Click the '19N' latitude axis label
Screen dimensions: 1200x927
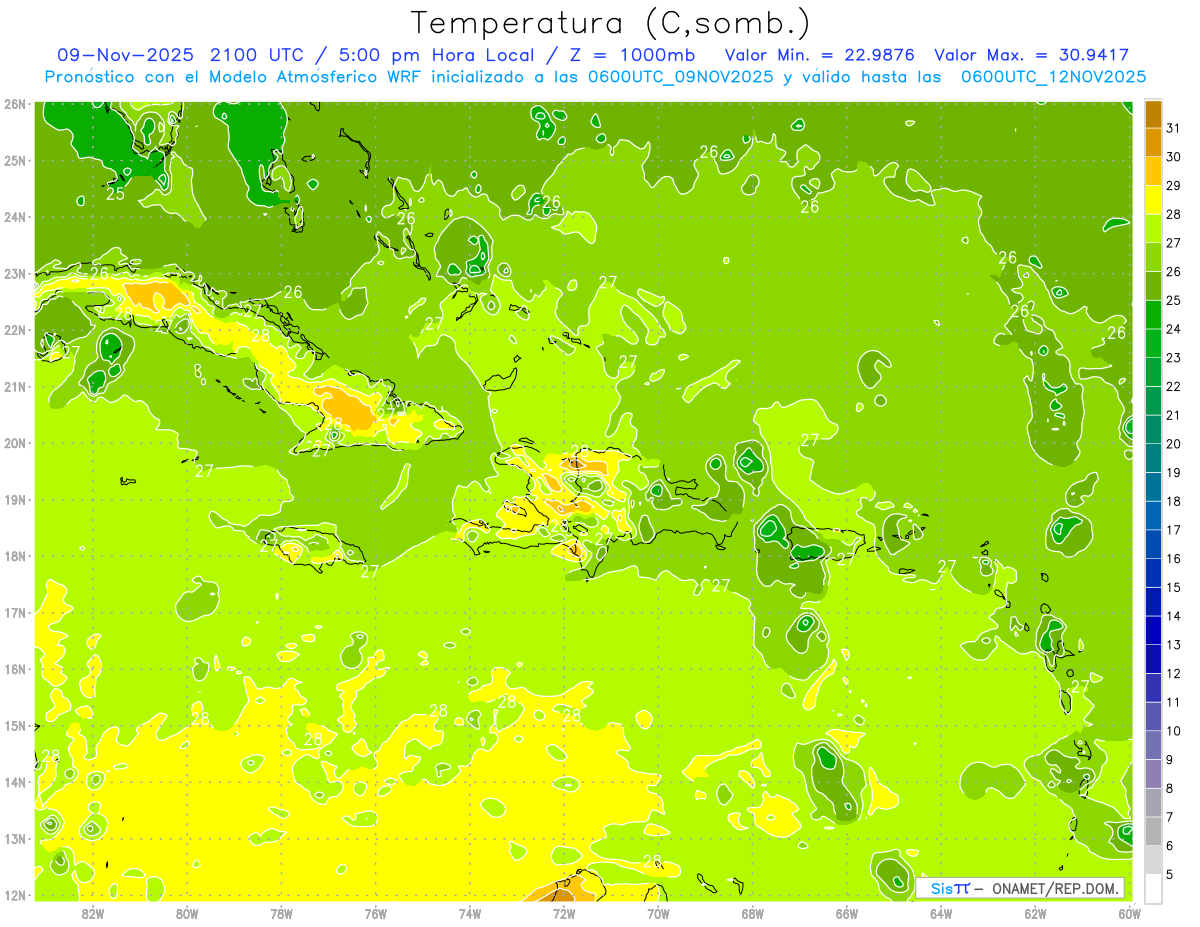(15, 499)
